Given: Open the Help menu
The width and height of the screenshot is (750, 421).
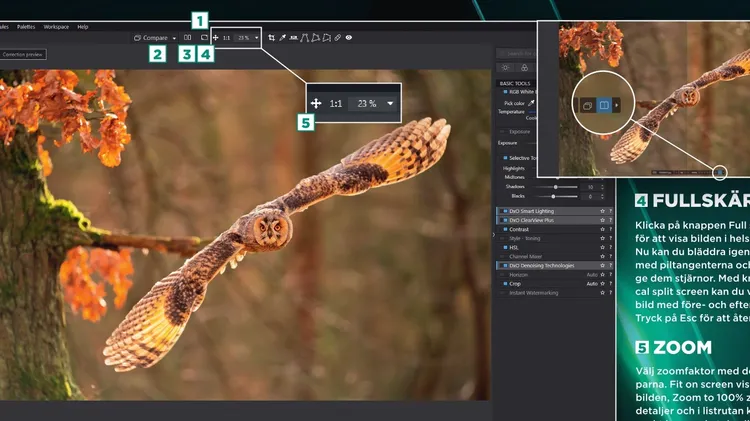Looking at the screenshot, I should point(83,27).
